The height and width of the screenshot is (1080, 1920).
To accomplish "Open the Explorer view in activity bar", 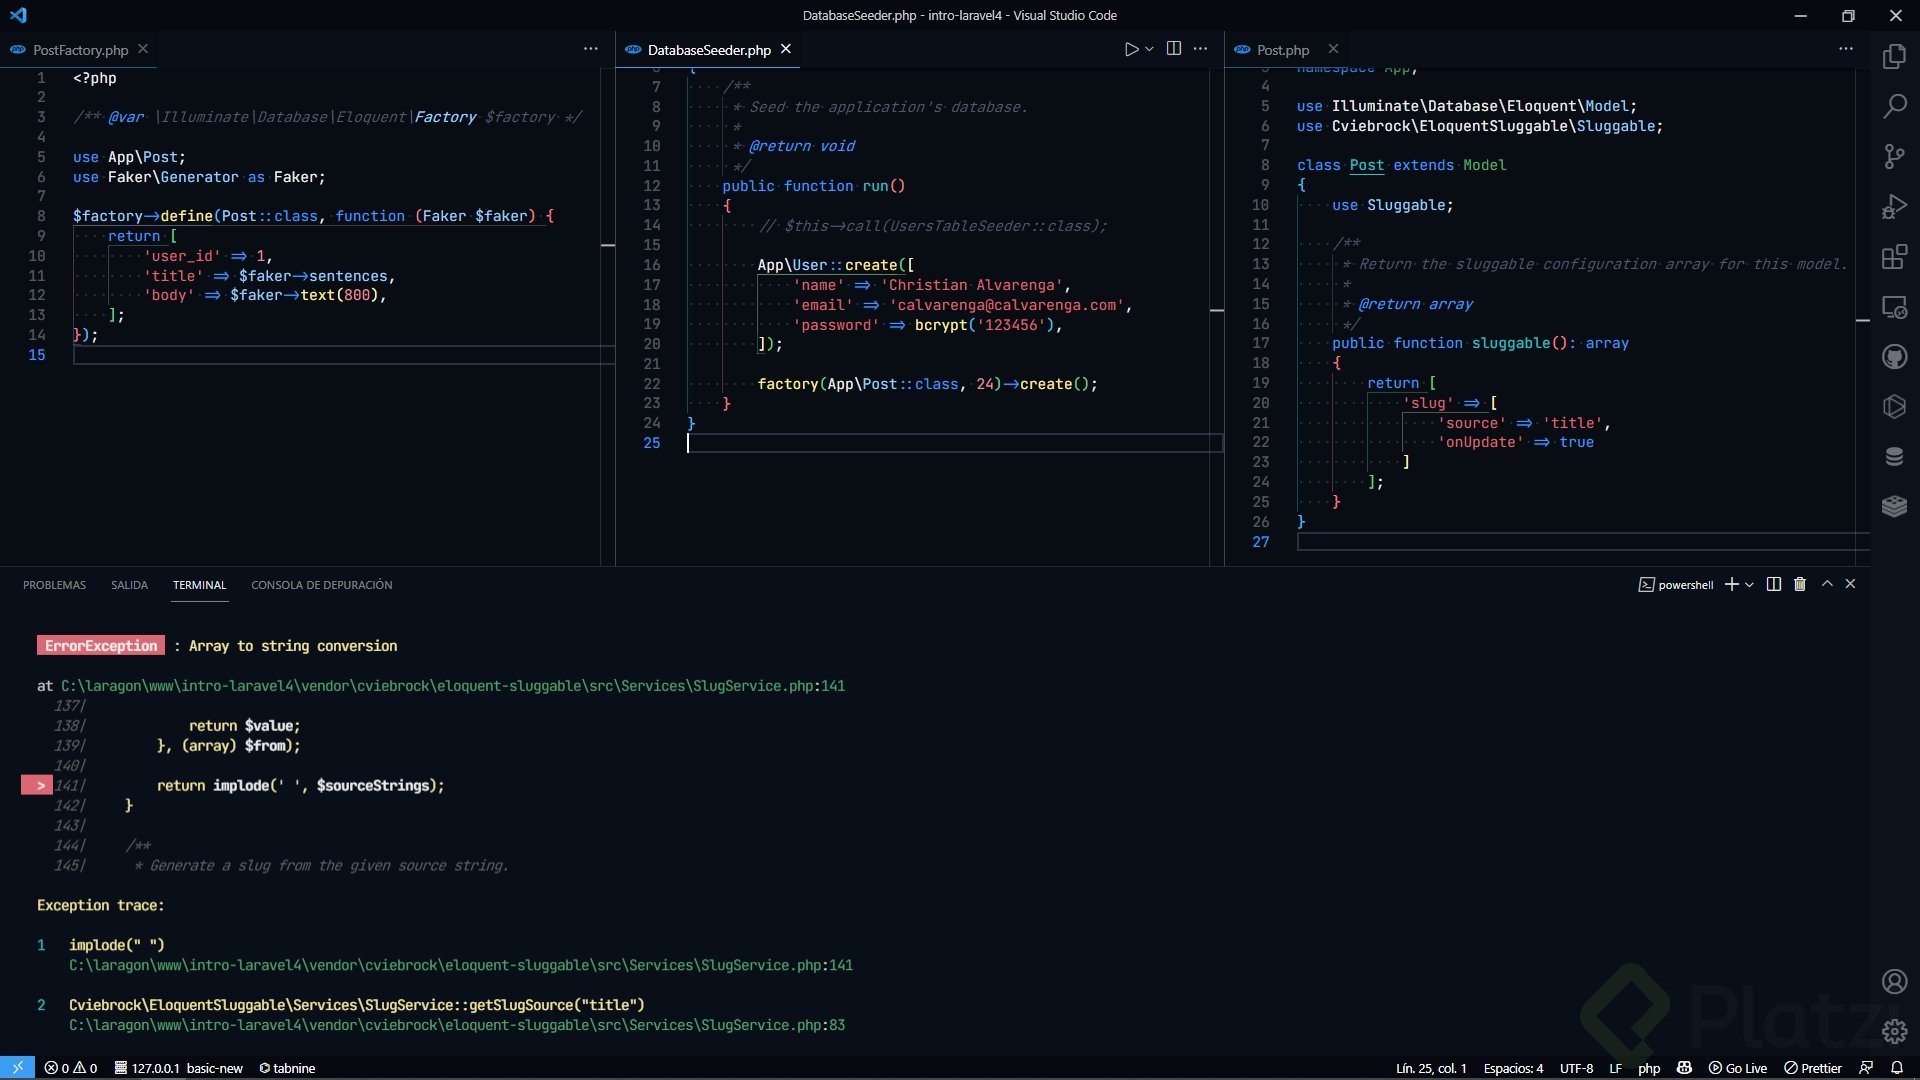I will pyautogui.click(x=1894, y=57).
